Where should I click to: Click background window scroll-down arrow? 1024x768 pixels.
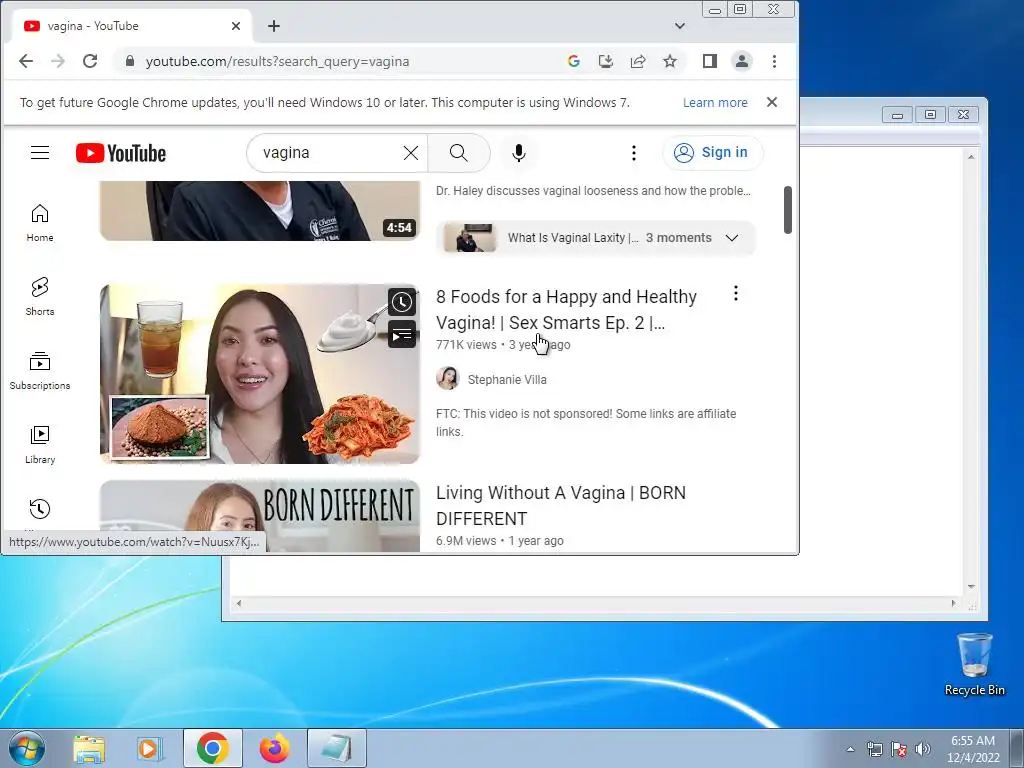(971, 586)
